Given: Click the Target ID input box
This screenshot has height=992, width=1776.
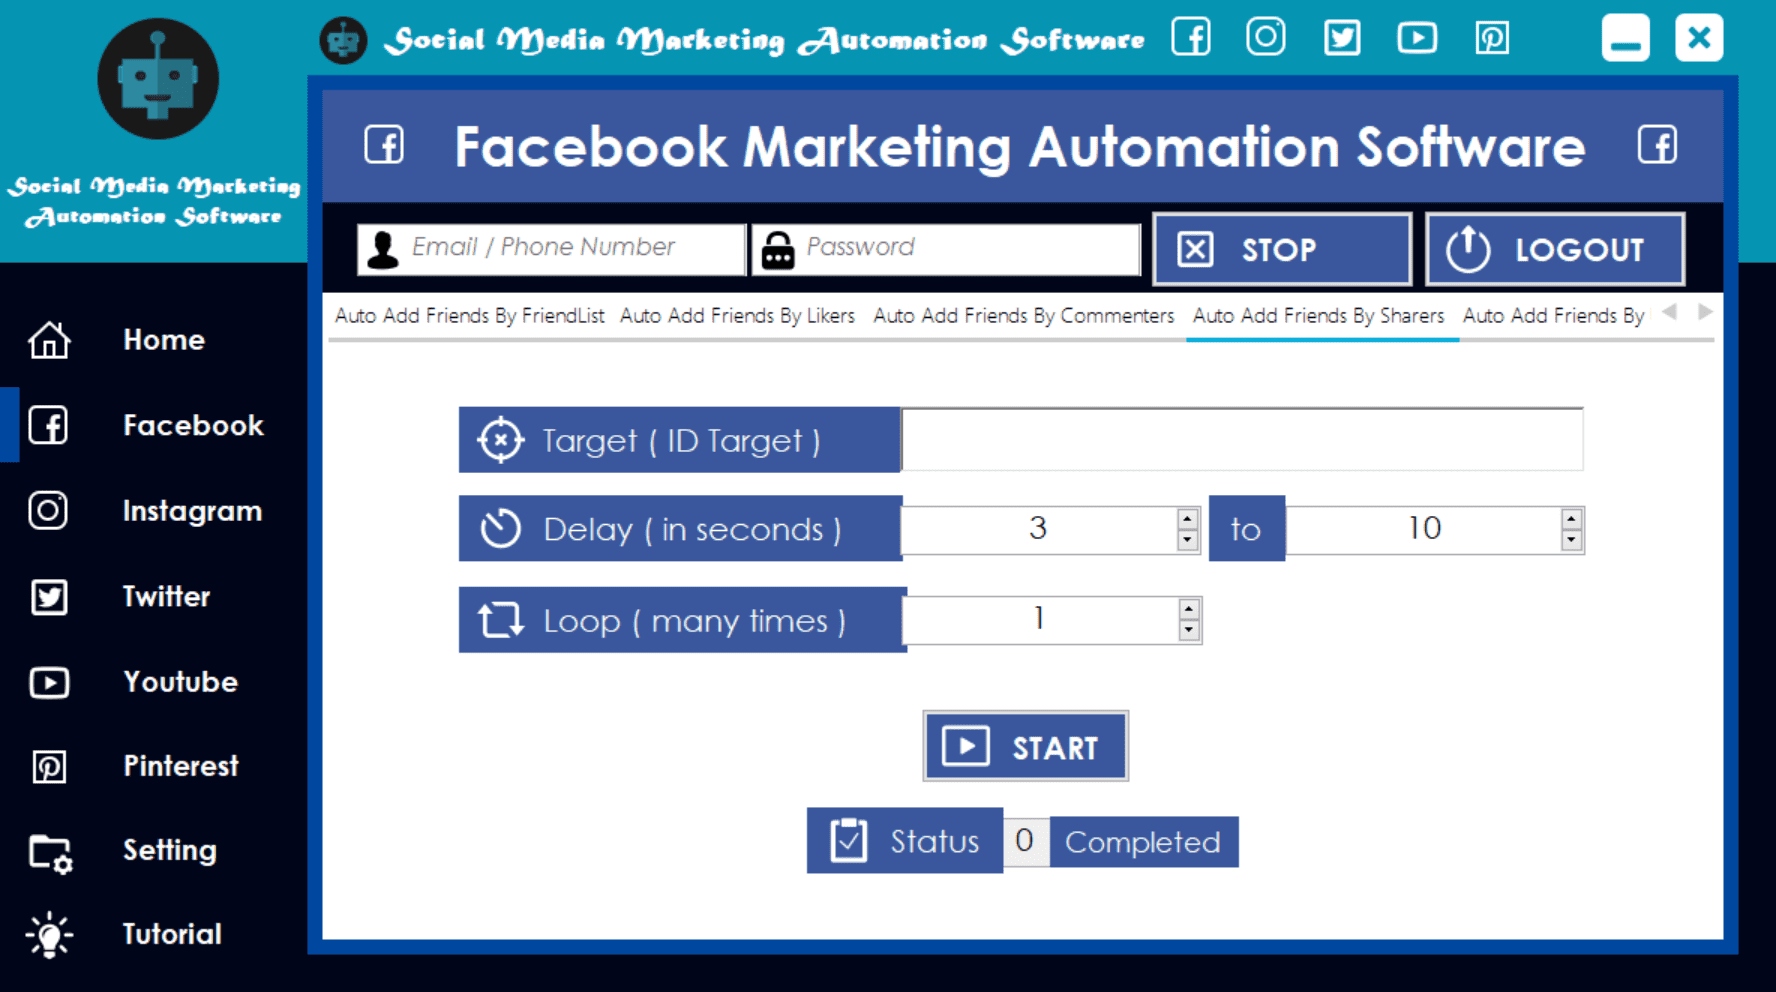Looking at the screenshot, I should pyautogui.click(x=1242, y=439).
